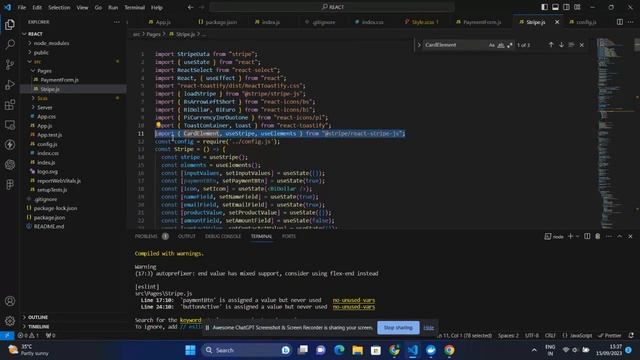Open Customize Layout button
Viewport: 640px width, 360px height.
(x=577, y=7)
